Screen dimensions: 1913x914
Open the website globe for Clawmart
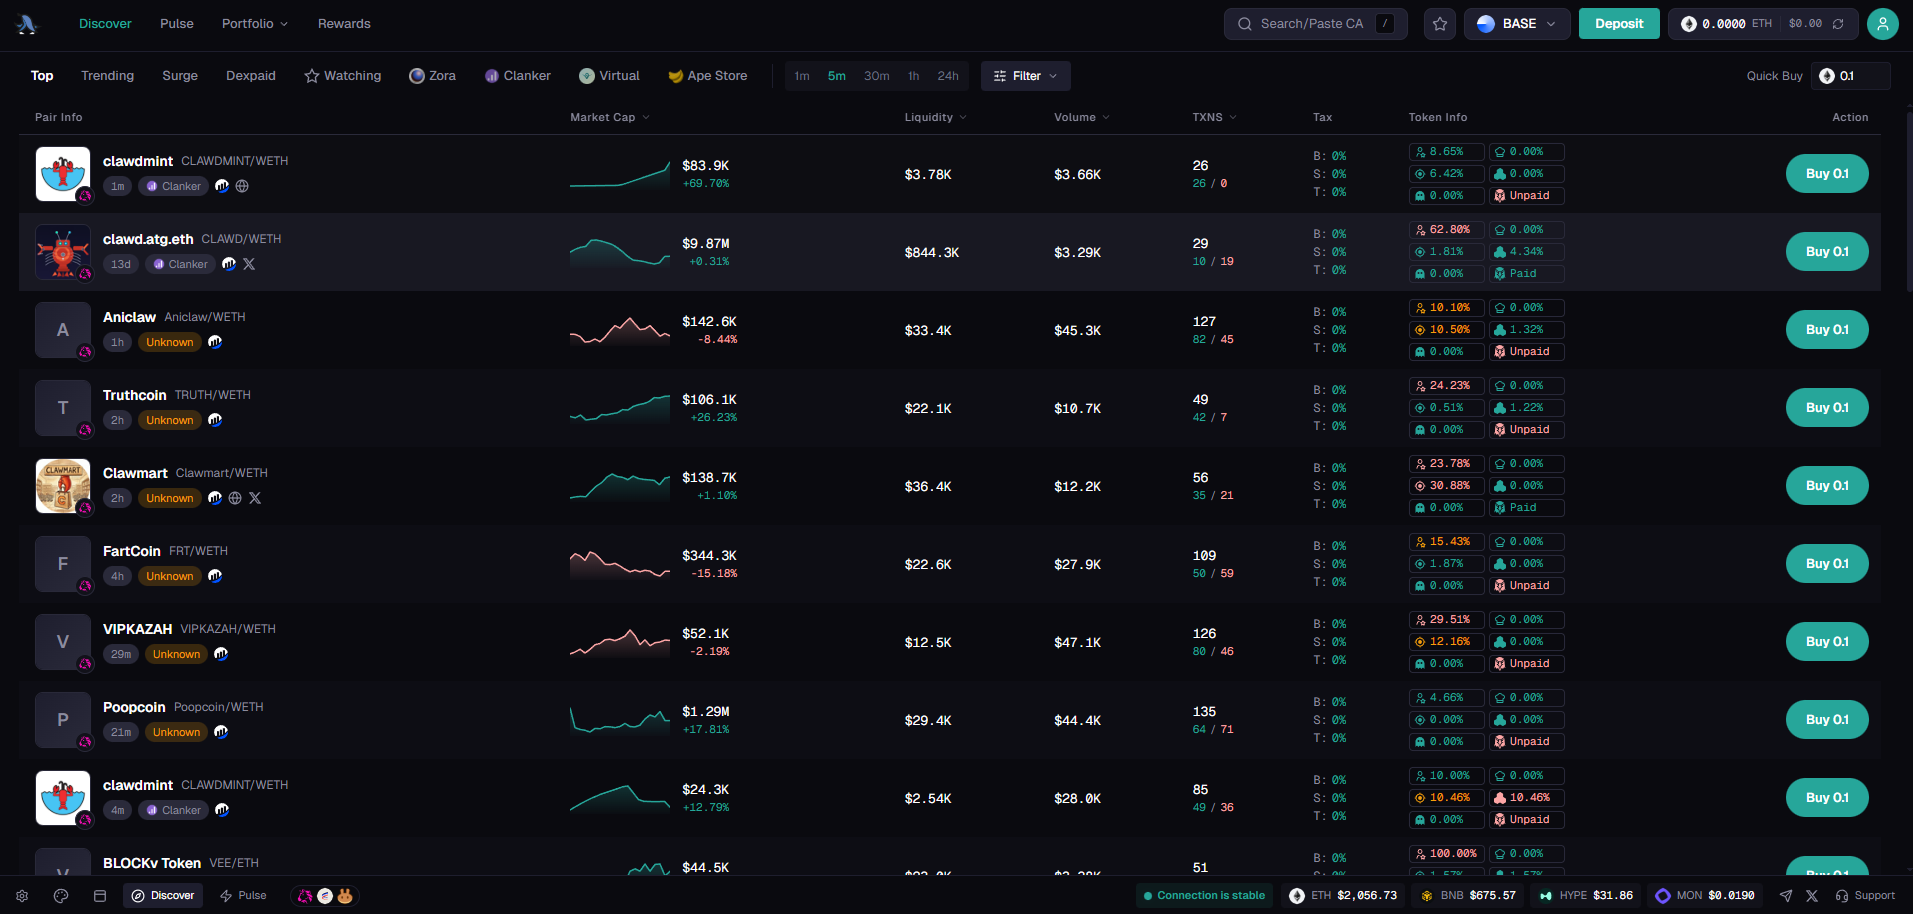tap(235, 498)
